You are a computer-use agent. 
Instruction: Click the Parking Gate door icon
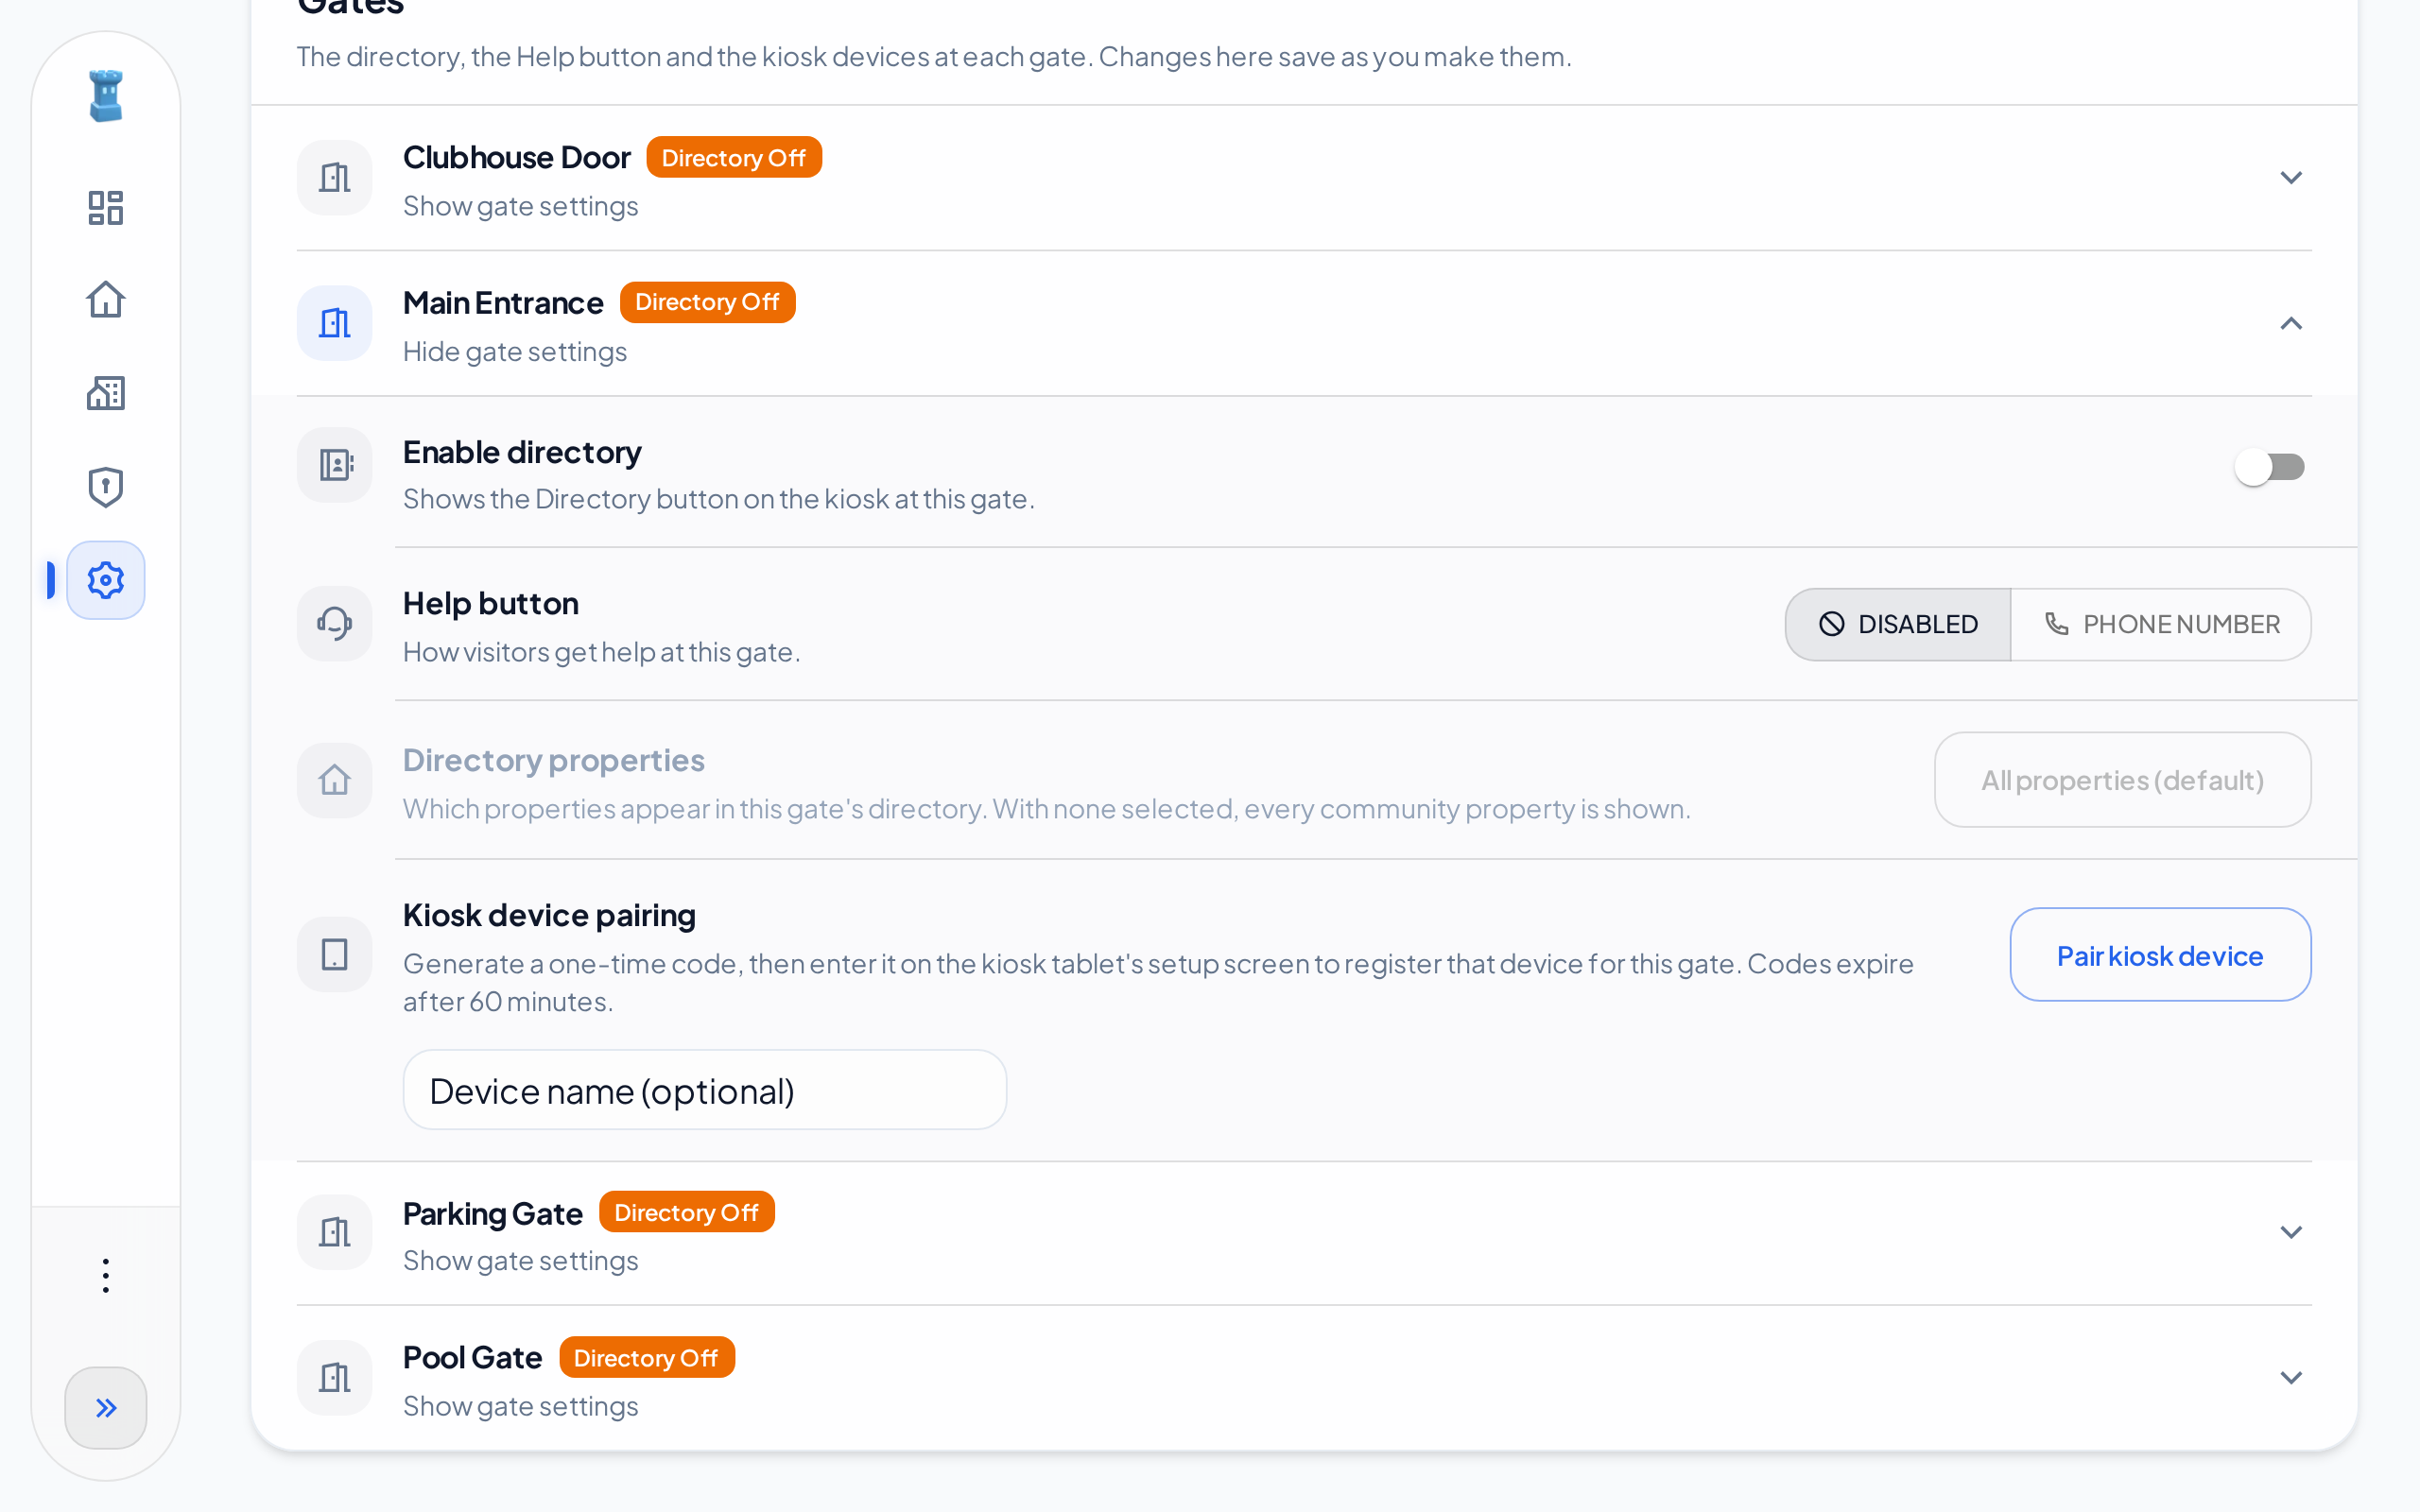(x=335, y=1232)
